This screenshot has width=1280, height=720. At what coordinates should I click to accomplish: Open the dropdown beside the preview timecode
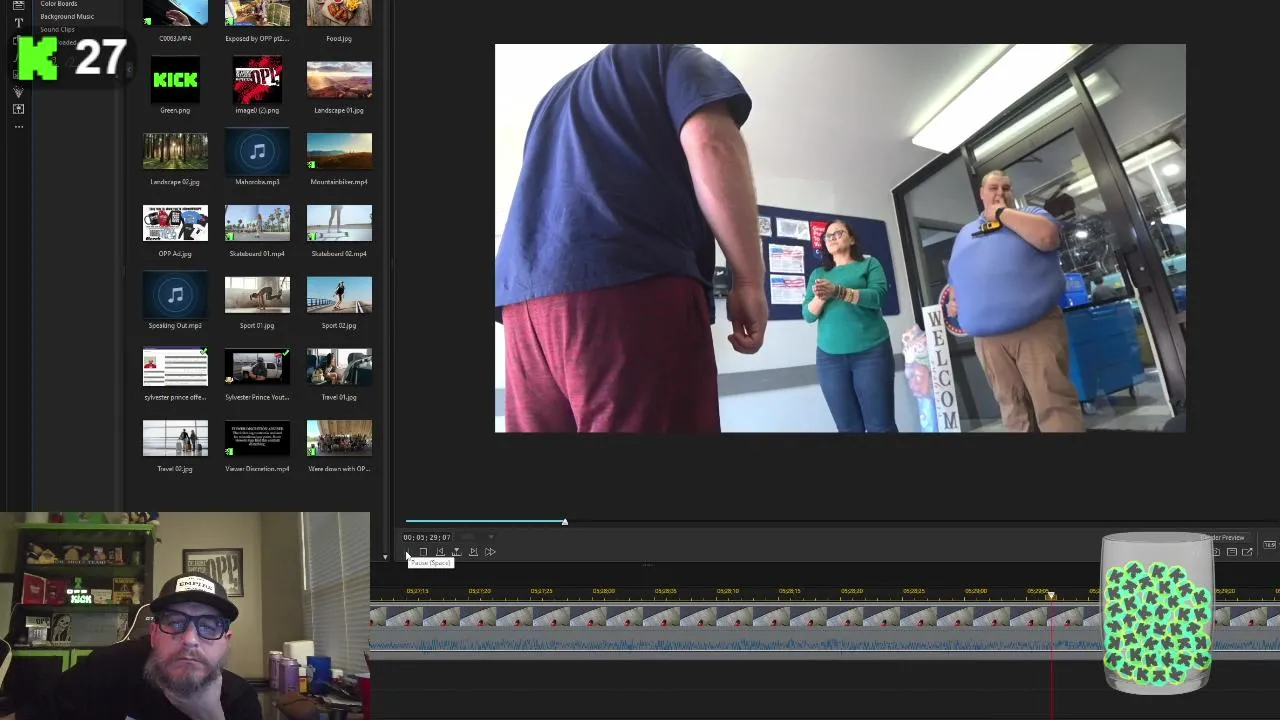pyautogui.click(x=491, y=537)
